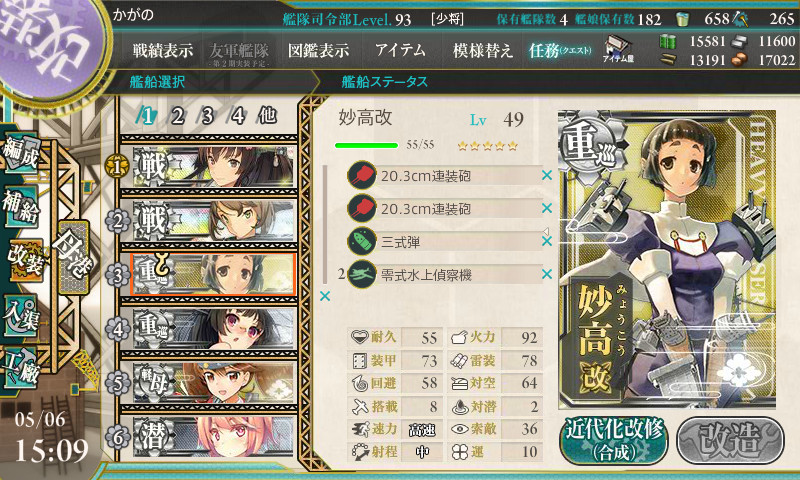
Task: Remove the 三式弾 equipment with its X
Action: click(x=547, y=241)
